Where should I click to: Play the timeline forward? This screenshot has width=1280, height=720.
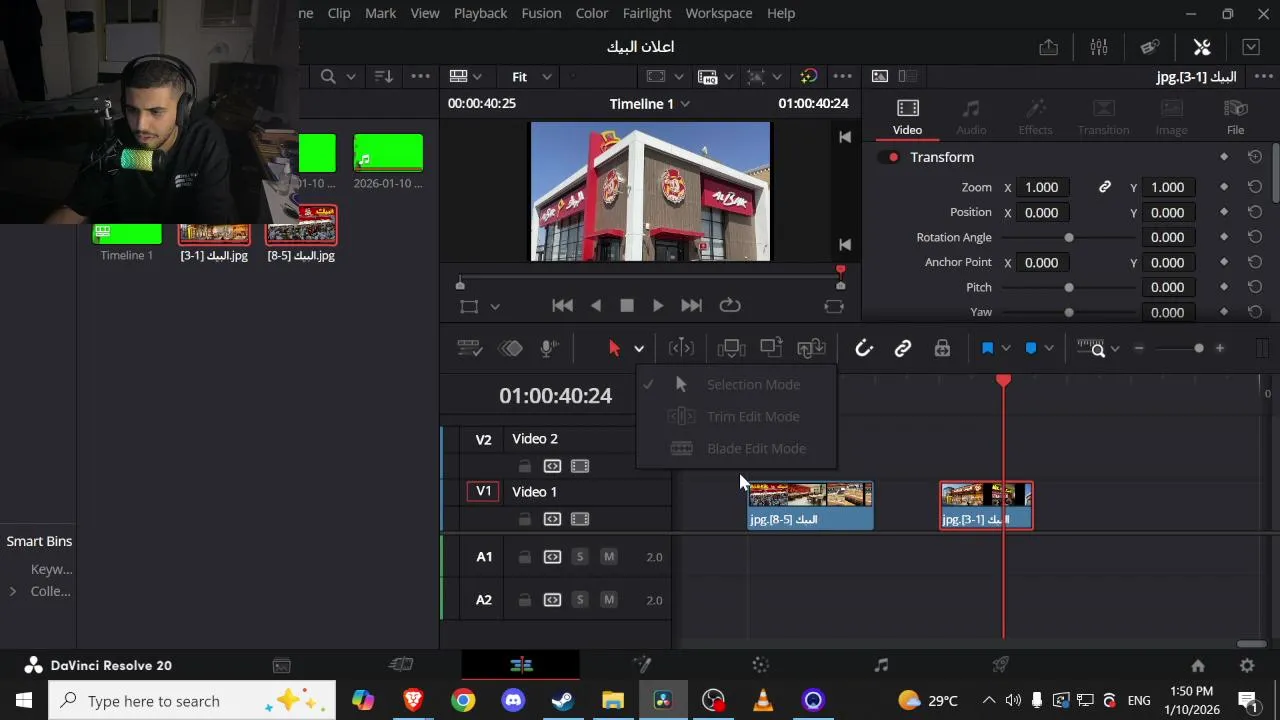click(x=658, y=306)
